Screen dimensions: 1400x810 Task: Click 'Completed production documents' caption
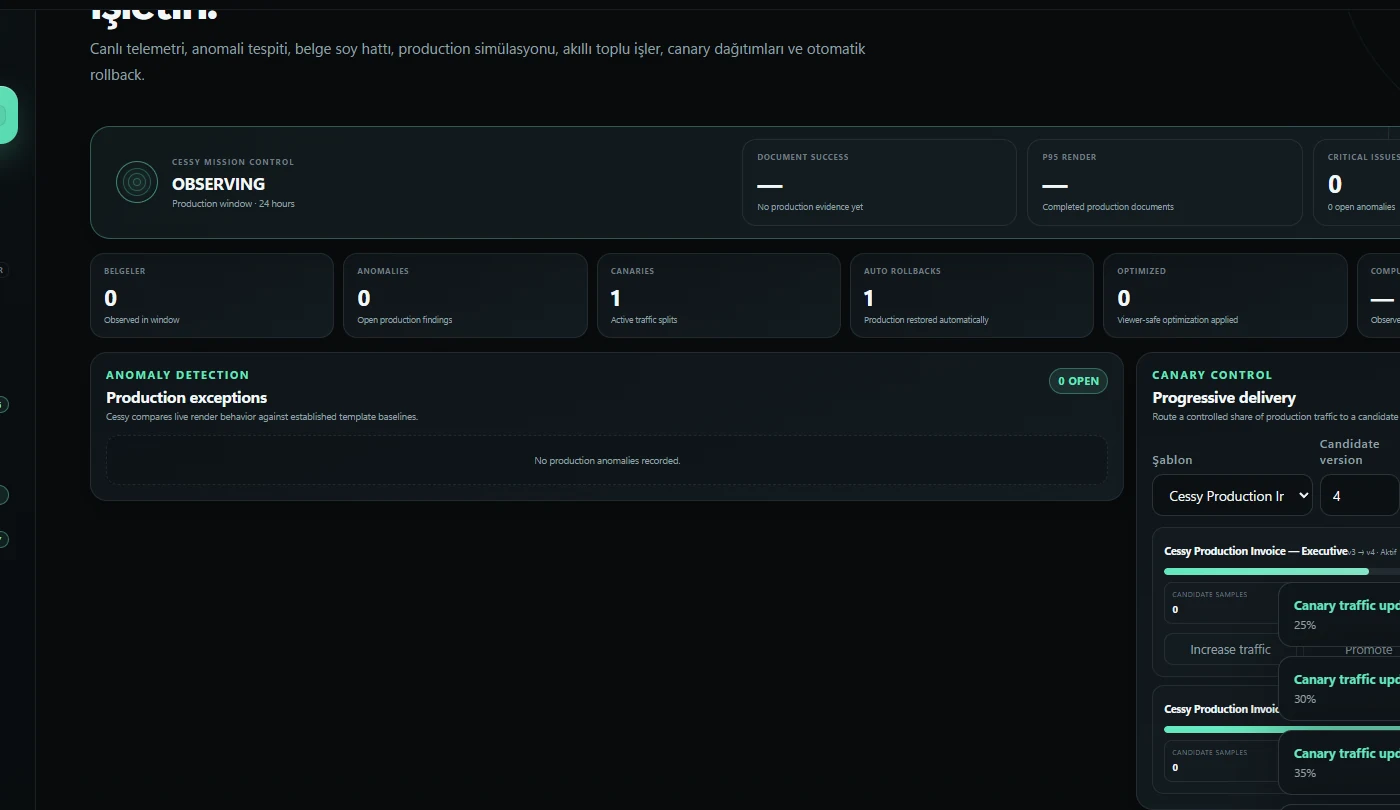pyautogui.click(x=1108, y=207)
